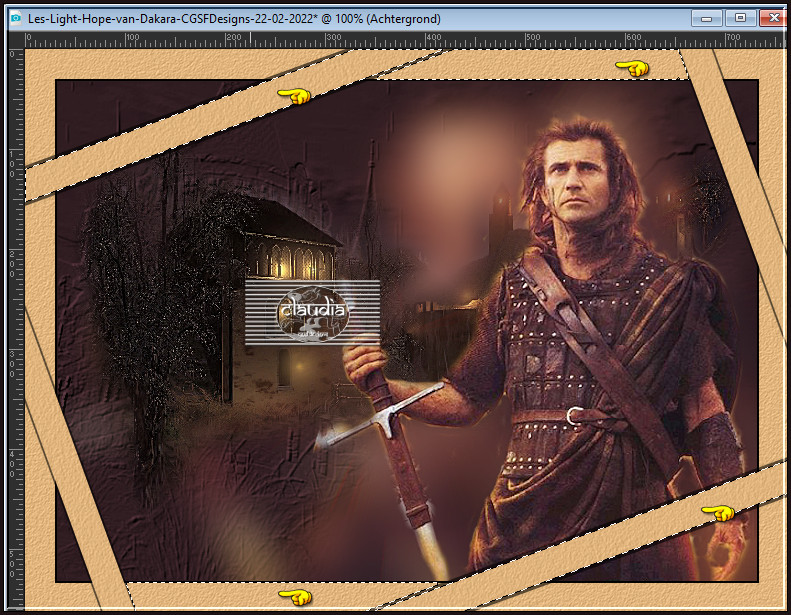Minimize the Les-Light-Hope image window

click(706, 18)
